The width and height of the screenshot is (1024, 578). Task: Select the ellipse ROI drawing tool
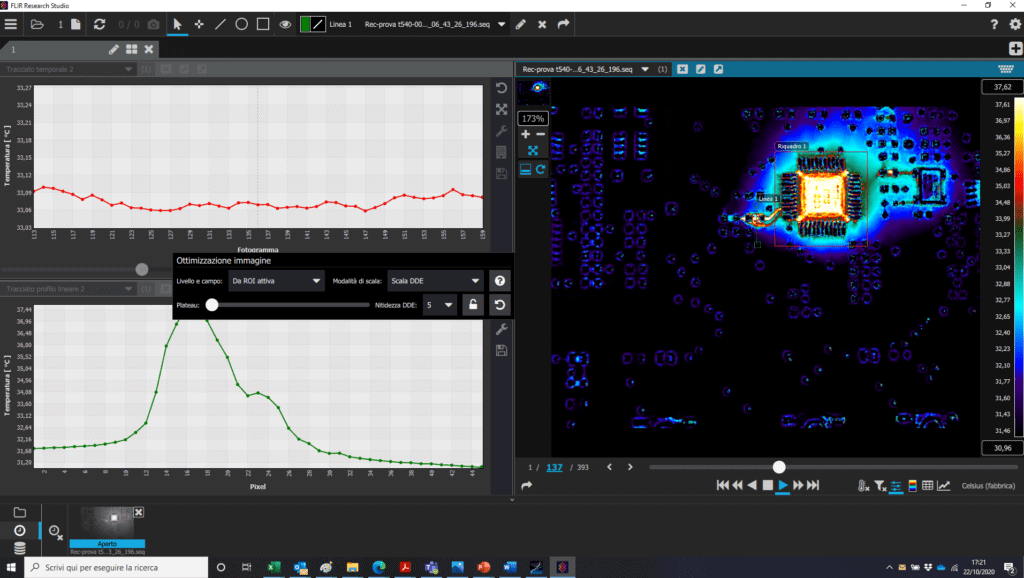241,24
